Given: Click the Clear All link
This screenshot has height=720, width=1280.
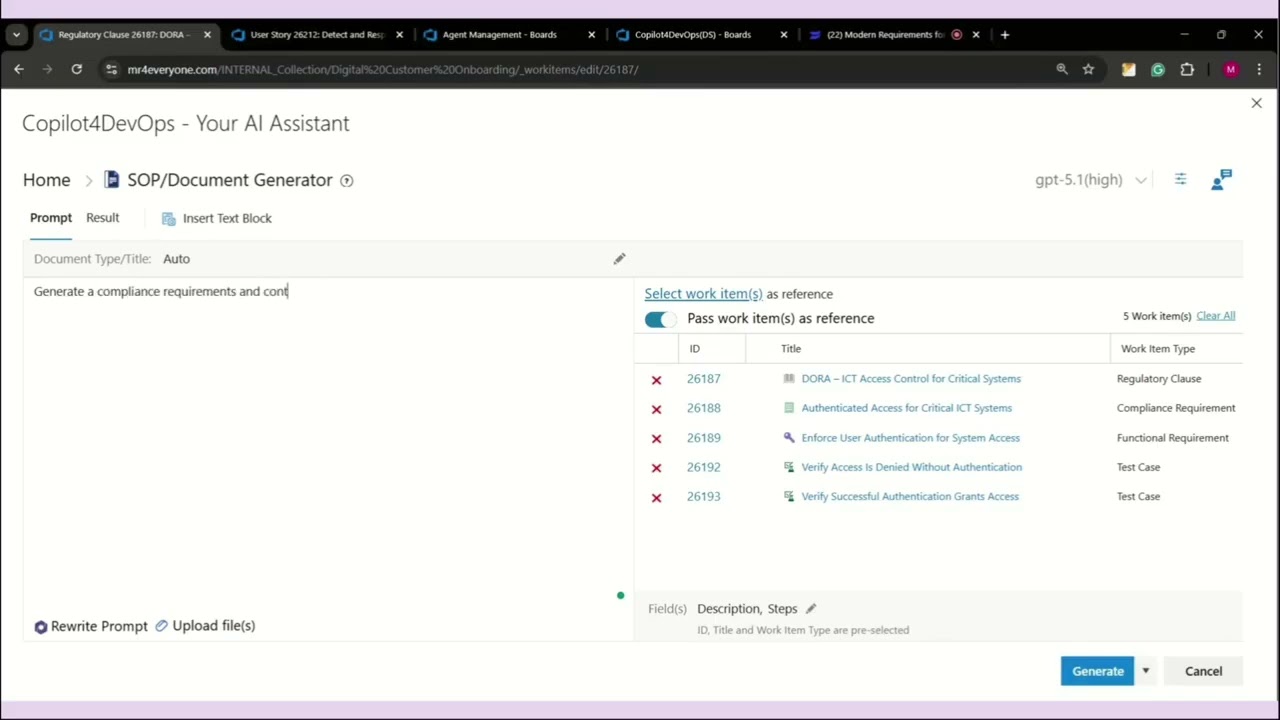Looking at the screenshot, I should [1216, 316].
